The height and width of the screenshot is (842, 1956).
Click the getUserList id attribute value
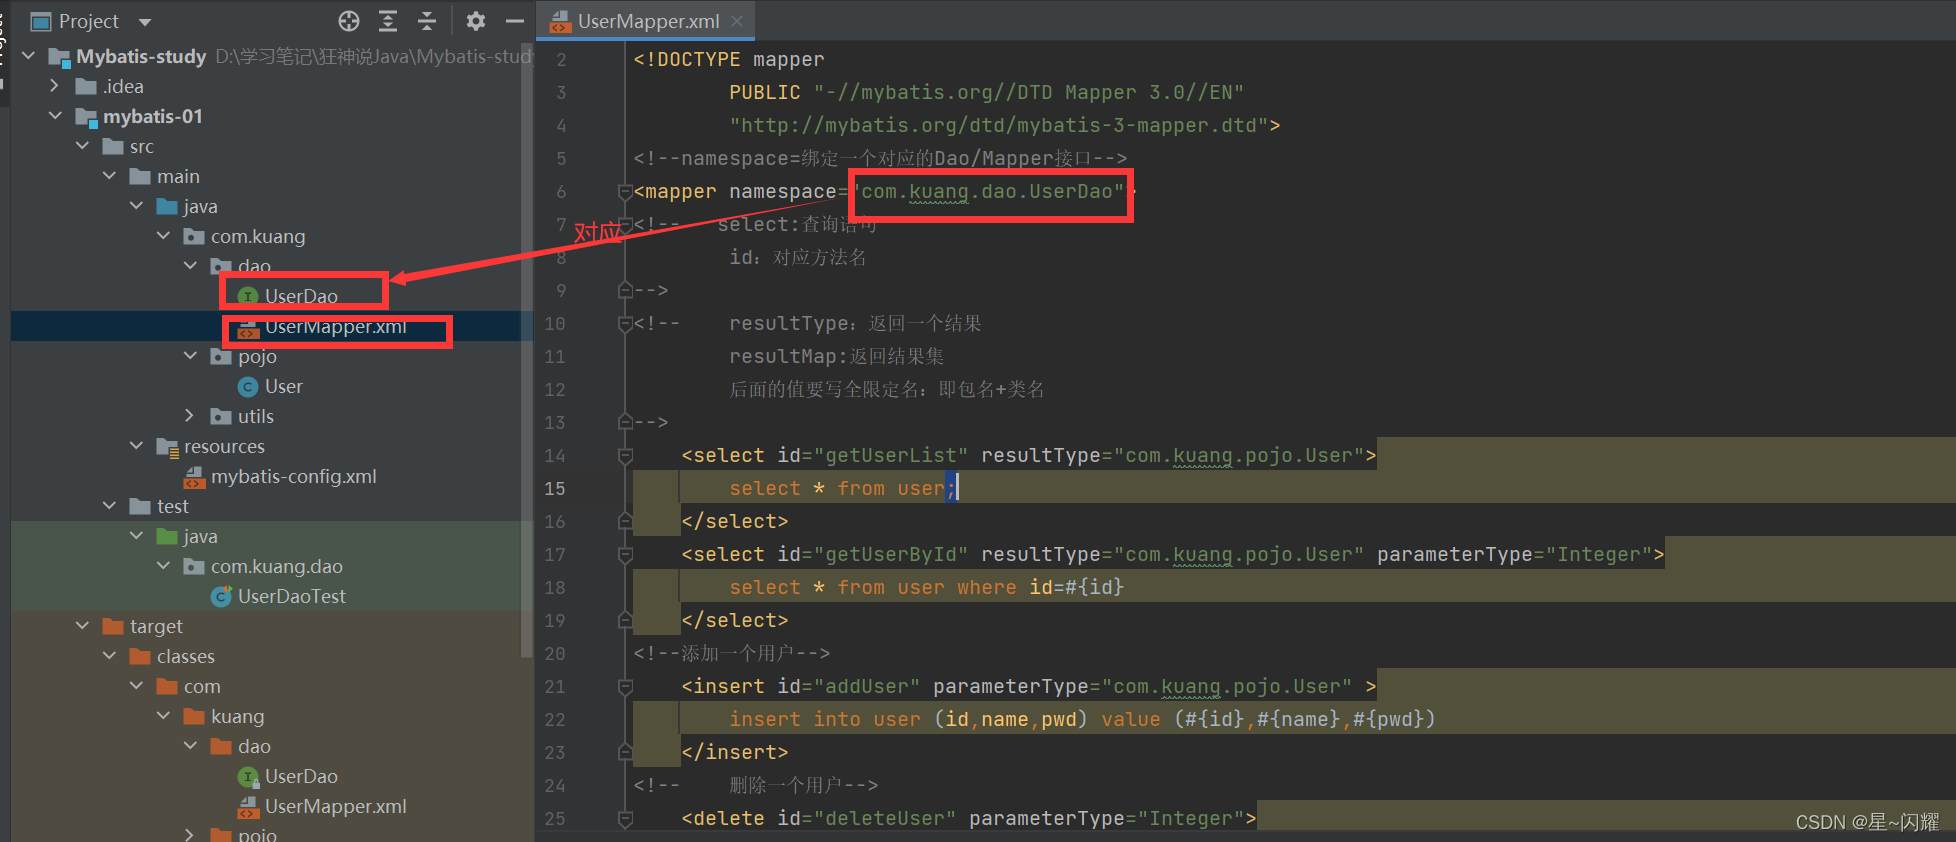(x=891, y=455)
